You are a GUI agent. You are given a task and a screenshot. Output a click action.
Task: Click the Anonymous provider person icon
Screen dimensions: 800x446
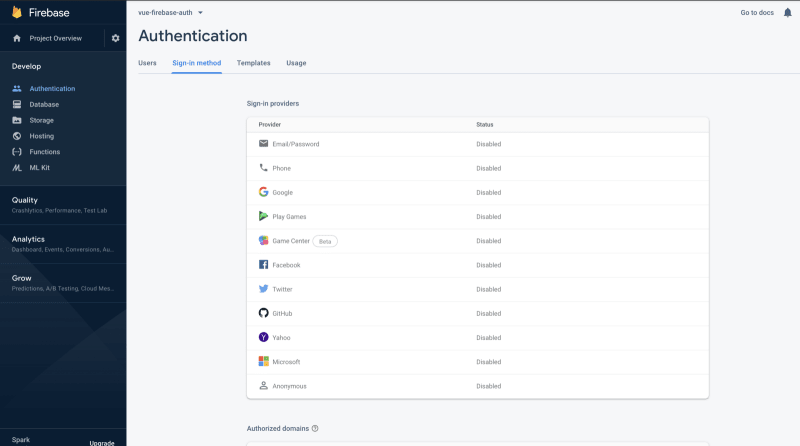tap(263, 386)
